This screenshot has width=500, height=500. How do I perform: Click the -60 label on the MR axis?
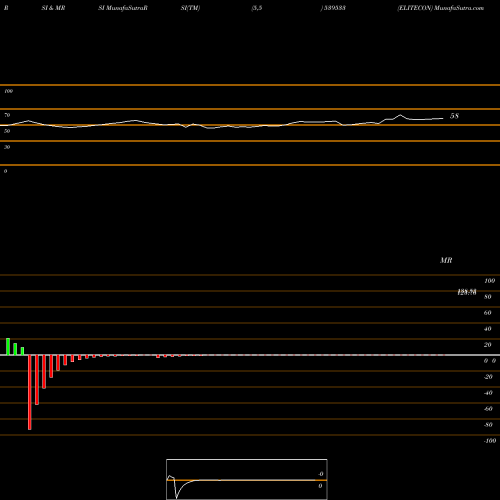point(488,409)
